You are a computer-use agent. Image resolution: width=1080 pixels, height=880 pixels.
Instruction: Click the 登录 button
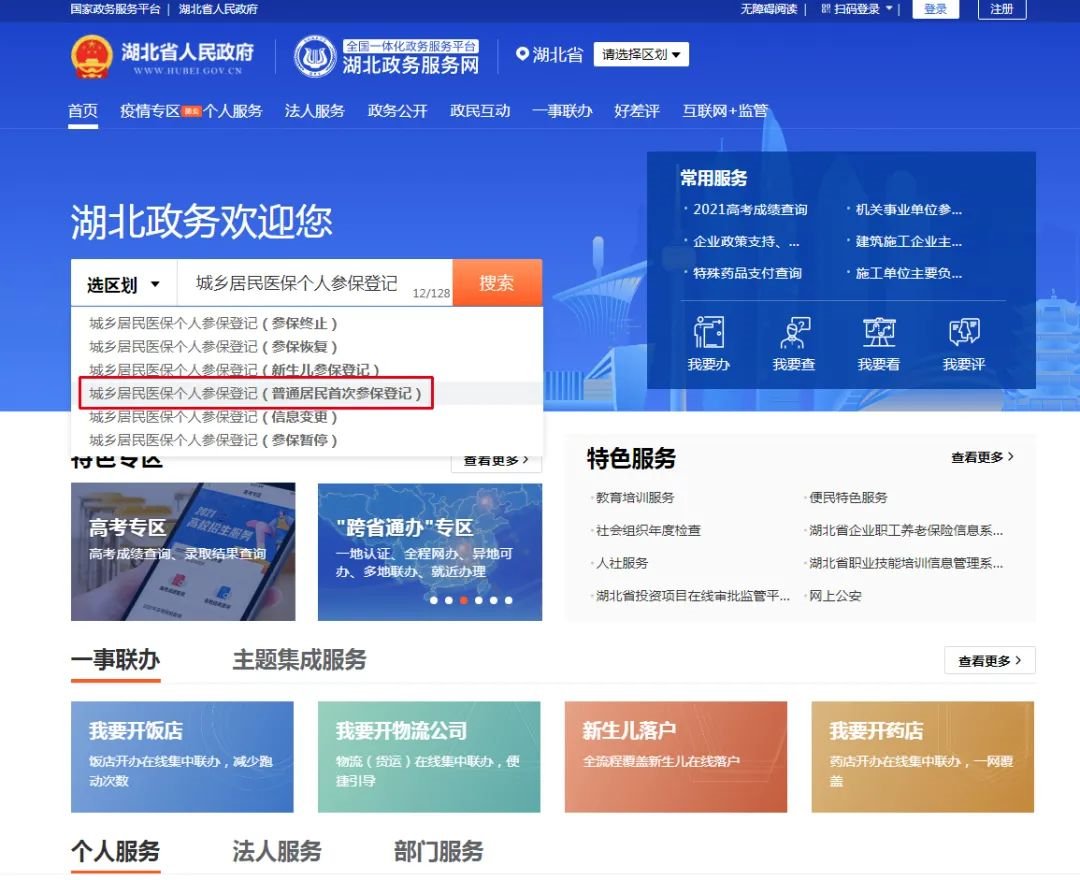click(x=935, y=9)
